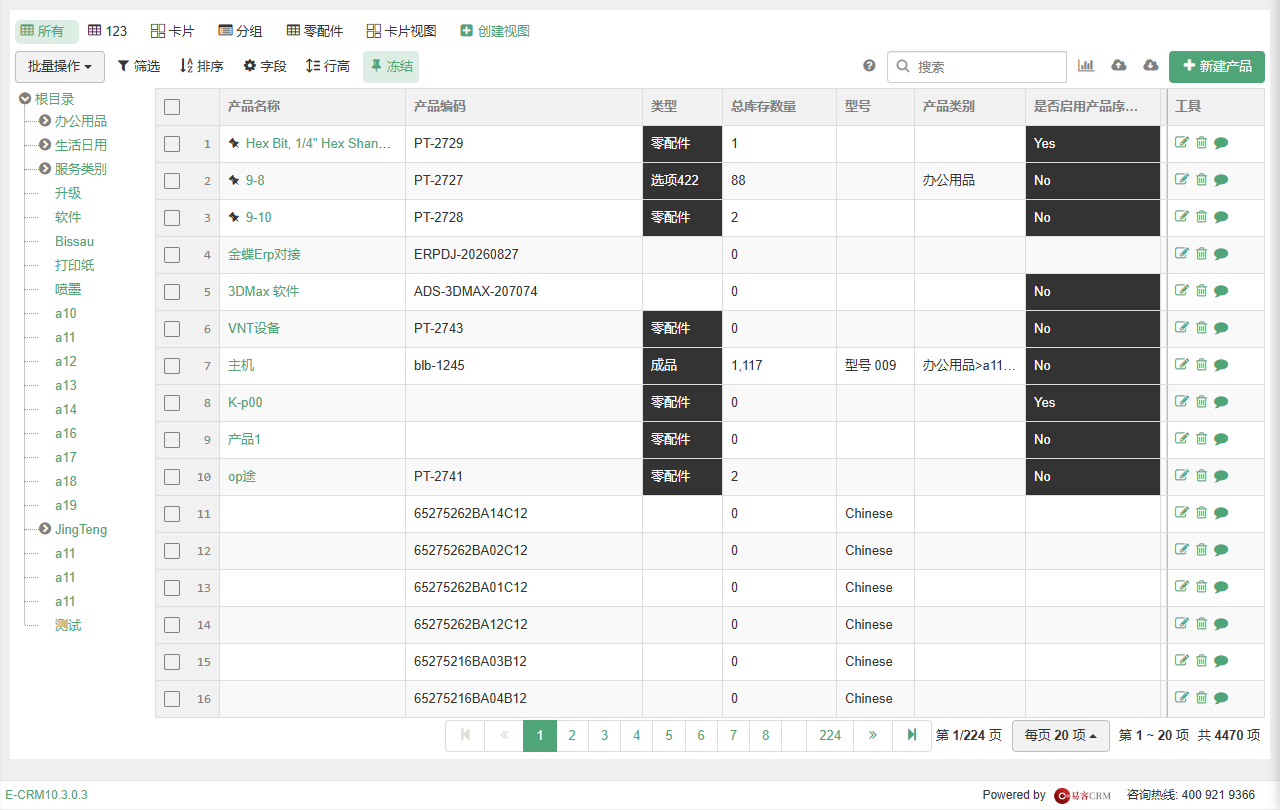
Task: Delete the ADS-3DMAX-207074 row
Action: pos(1202,291)
